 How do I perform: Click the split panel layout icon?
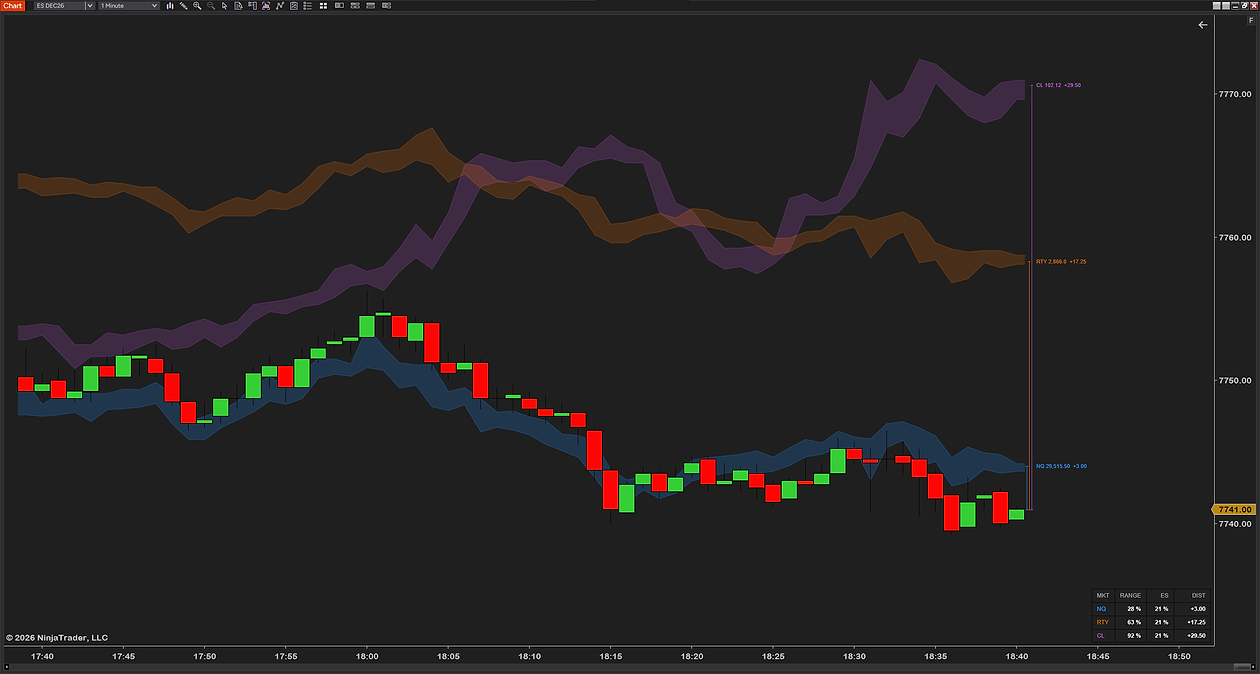(x=340, y=5)
